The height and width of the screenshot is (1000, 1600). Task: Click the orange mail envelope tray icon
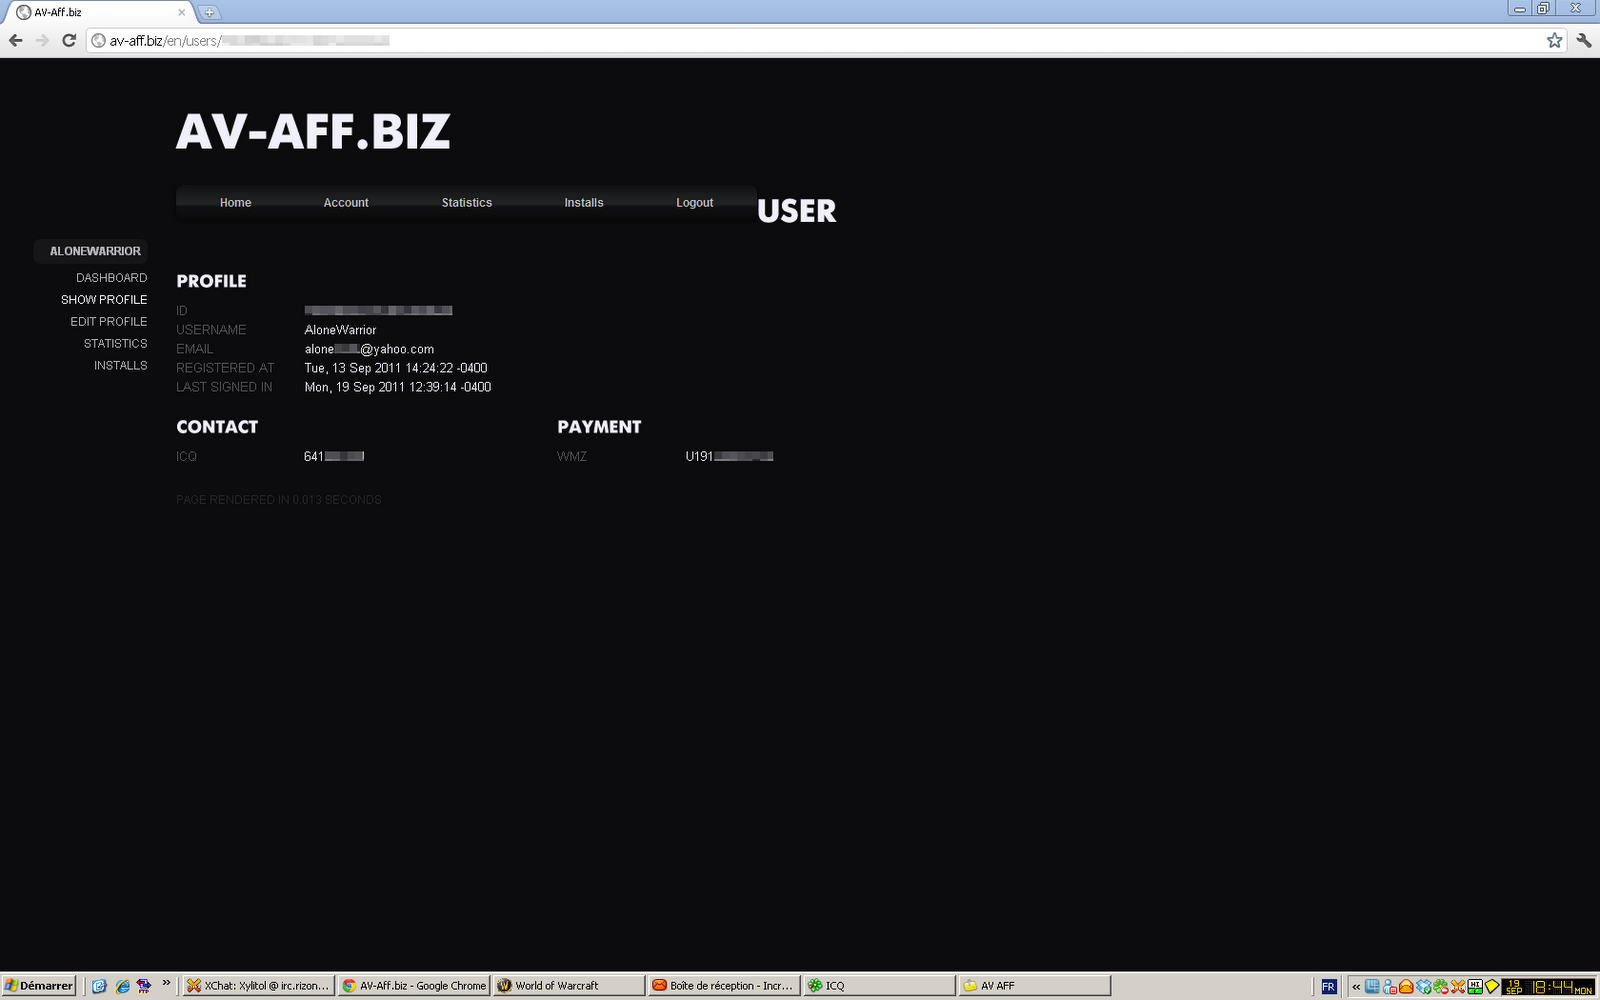[1406, 987]
